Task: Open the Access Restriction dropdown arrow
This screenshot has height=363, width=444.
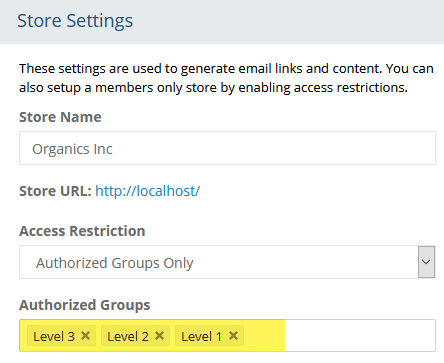Action: [x=426, y=262]
